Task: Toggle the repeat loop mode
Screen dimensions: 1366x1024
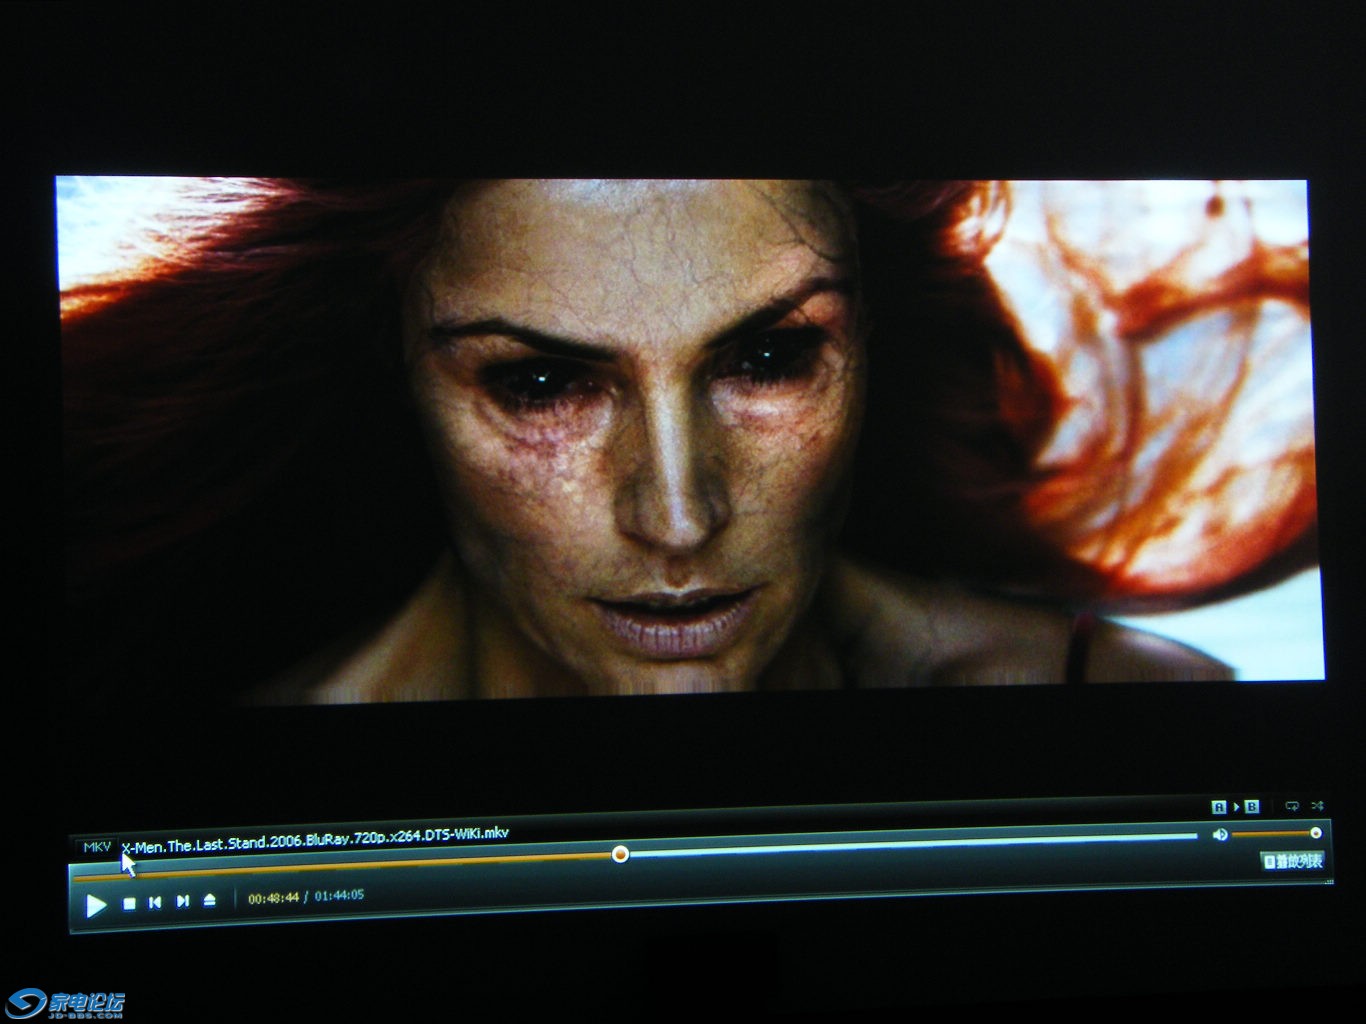Action: point(1292,805)
